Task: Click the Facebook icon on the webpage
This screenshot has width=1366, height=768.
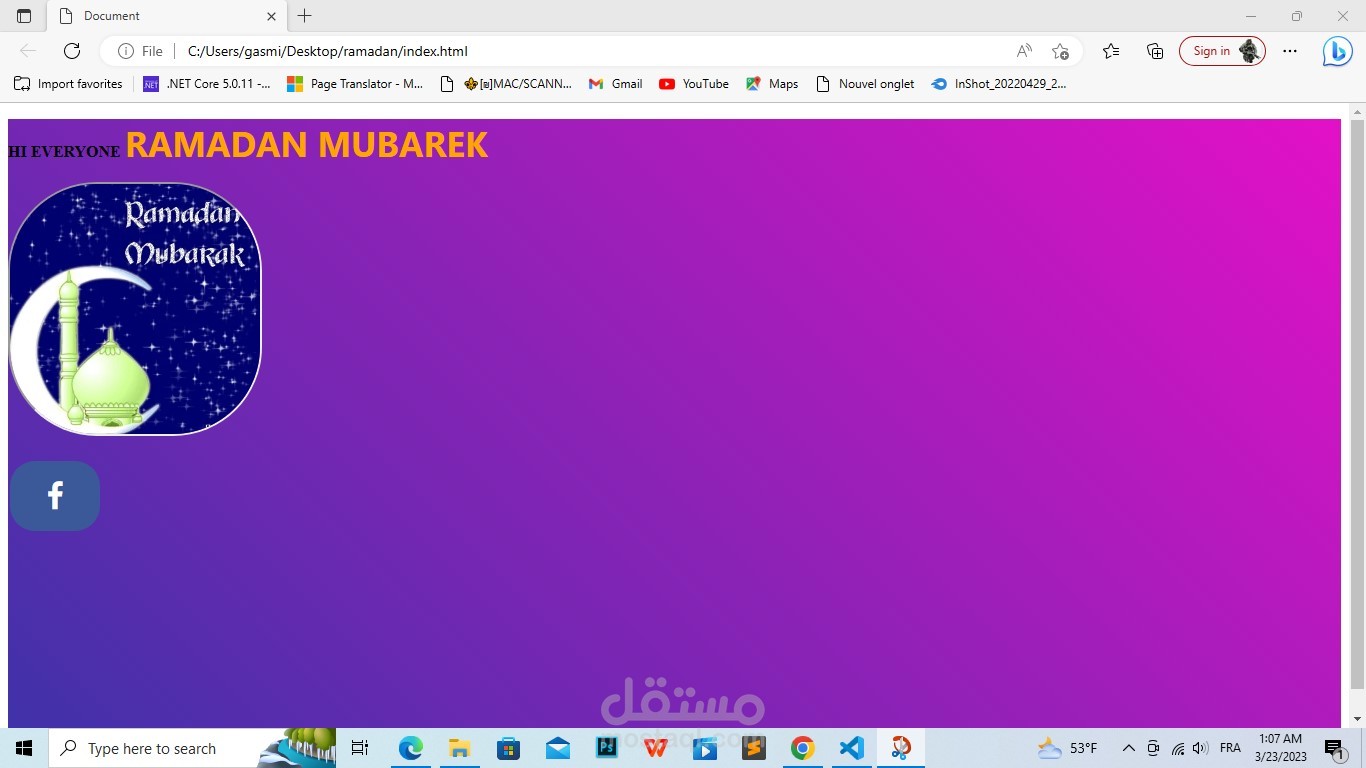Action: pos(54,494)
